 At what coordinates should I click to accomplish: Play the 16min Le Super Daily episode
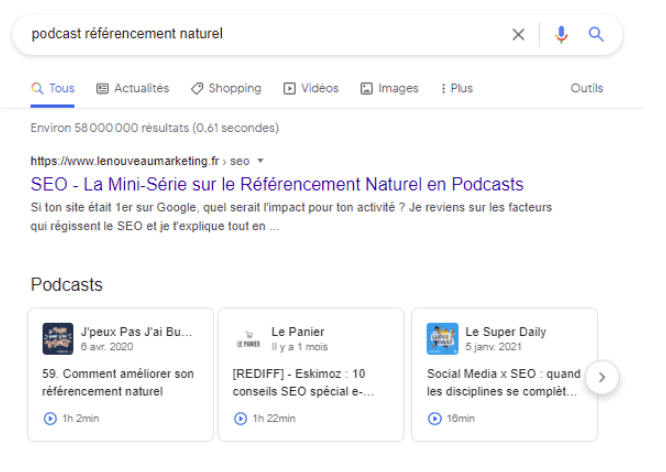(435, 418)
